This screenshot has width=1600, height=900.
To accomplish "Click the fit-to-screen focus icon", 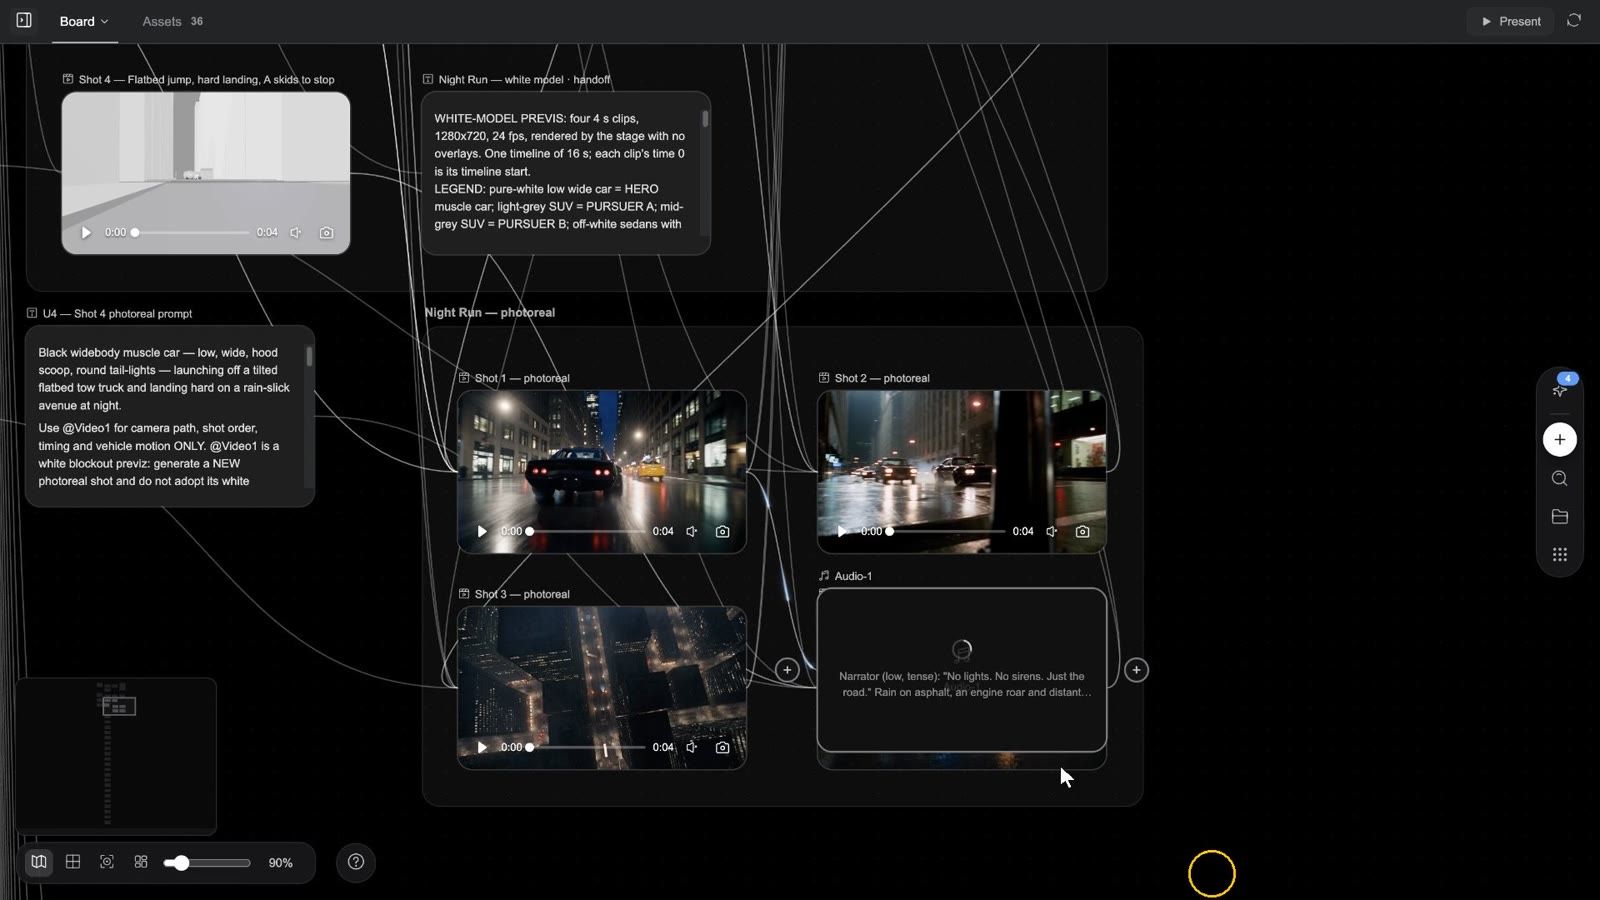I will 107,862.
